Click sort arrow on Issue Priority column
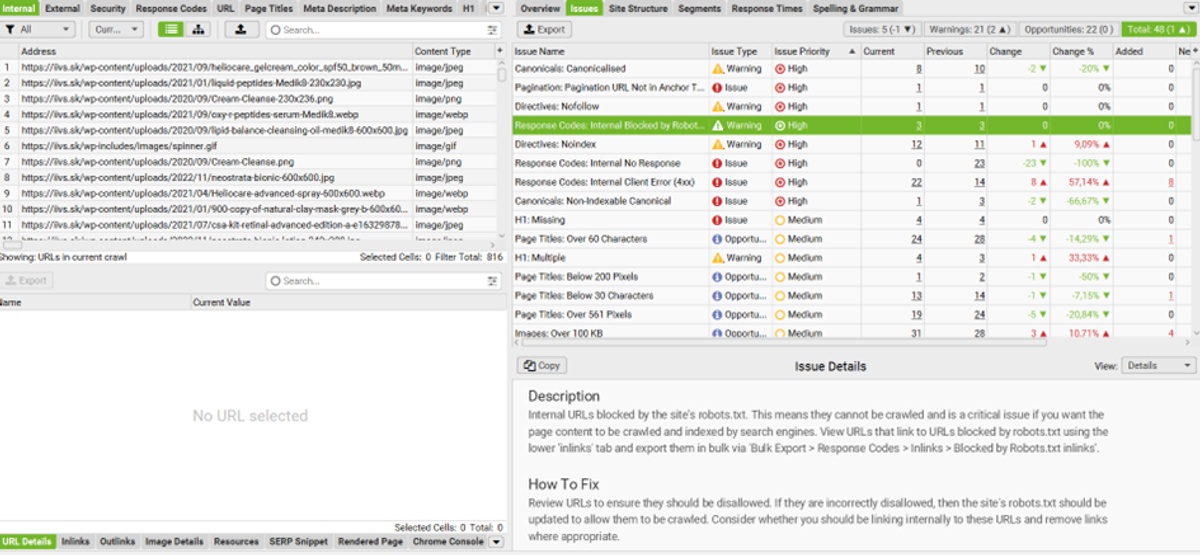This screenshot has width=1200, height=555. pyautogui.click(x=852, y=51)
